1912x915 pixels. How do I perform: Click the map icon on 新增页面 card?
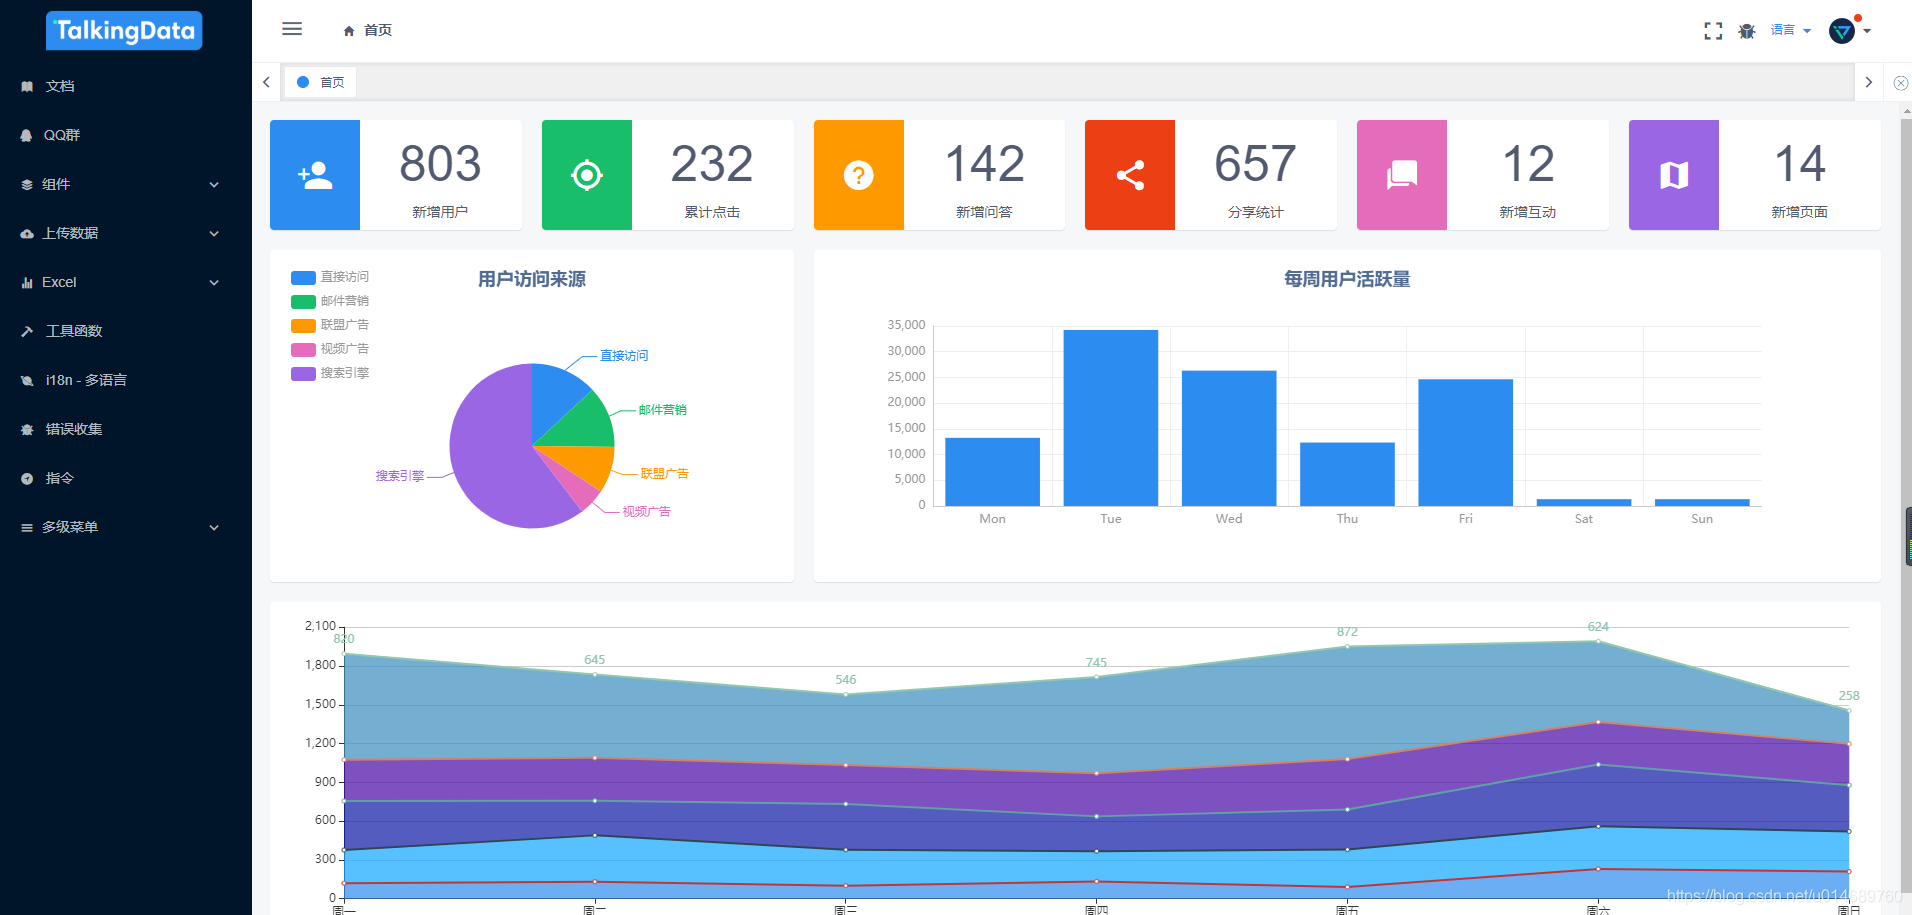point(1674,175)
